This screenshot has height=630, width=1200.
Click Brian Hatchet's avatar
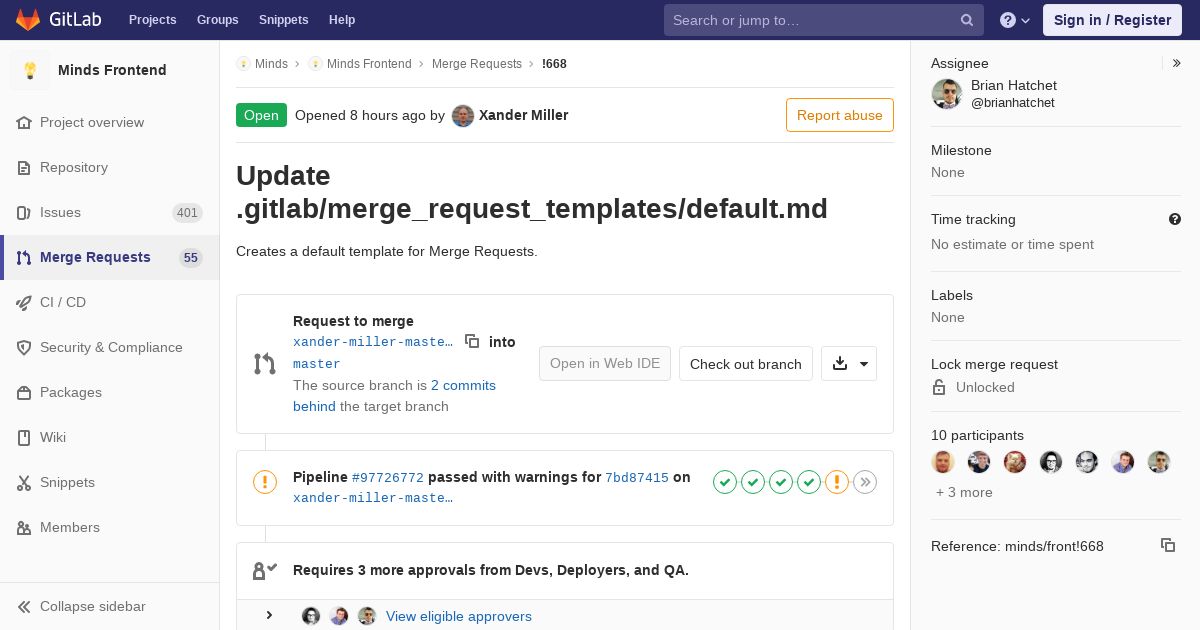click(x=947, y=94)
